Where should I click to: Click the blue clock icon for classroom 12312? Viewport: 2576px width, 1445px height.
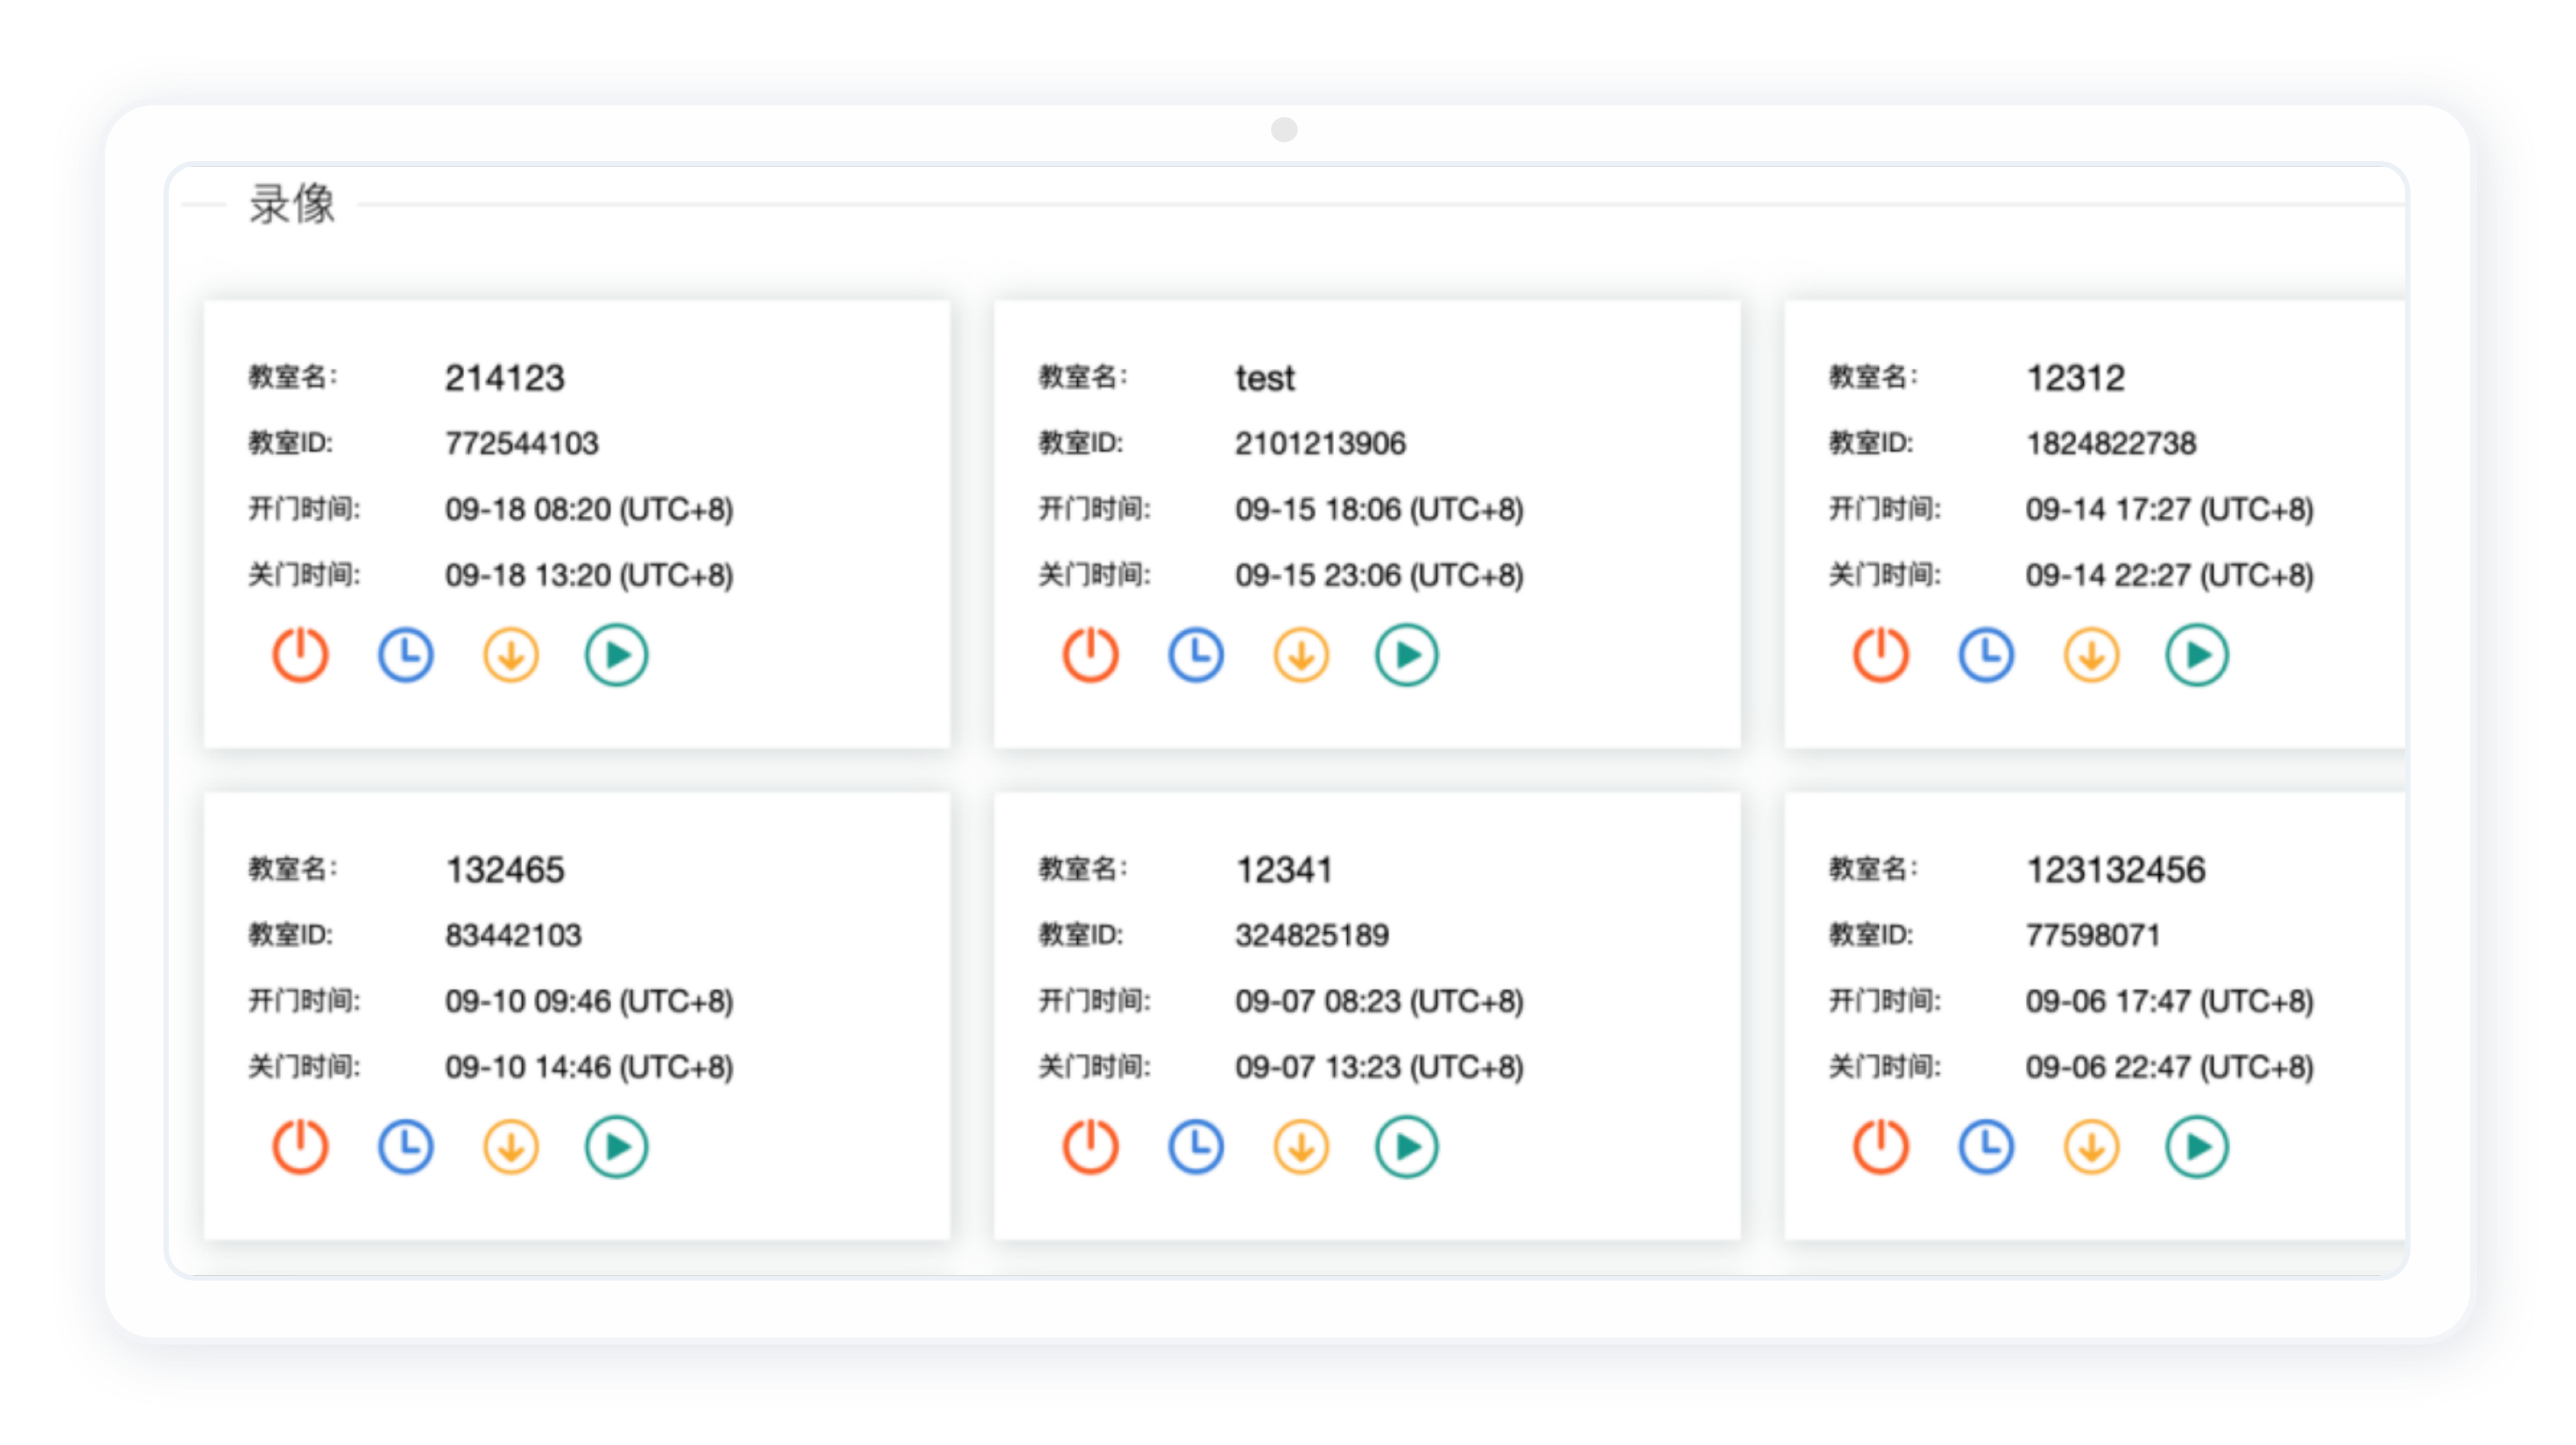tap(1986, 655)
